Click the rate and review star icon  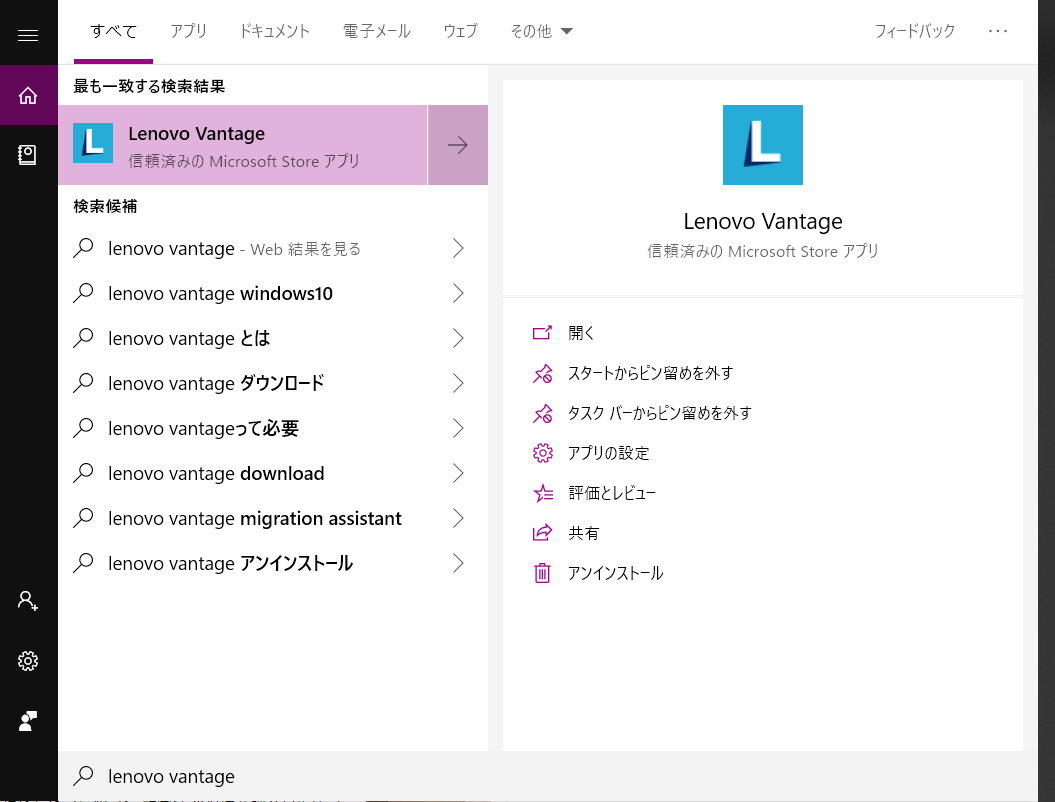click(x=542, y=493)
